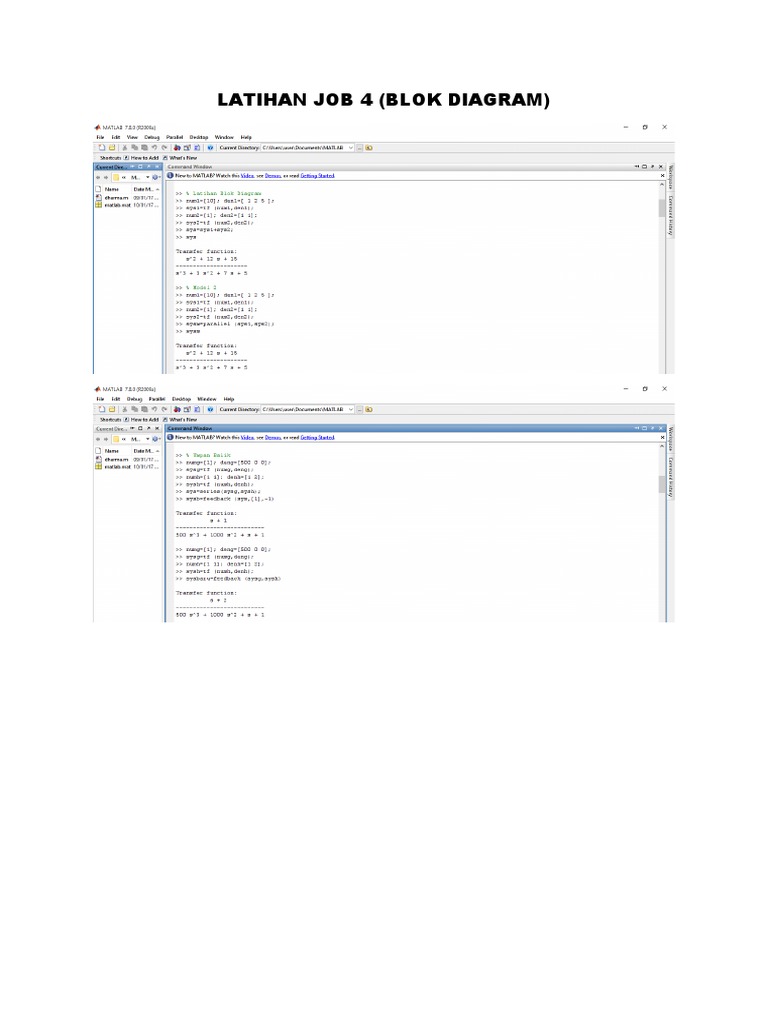768x1024 pixels.
Task: Open Help menu in Umpan Balik window
Action: click(229, 399)
